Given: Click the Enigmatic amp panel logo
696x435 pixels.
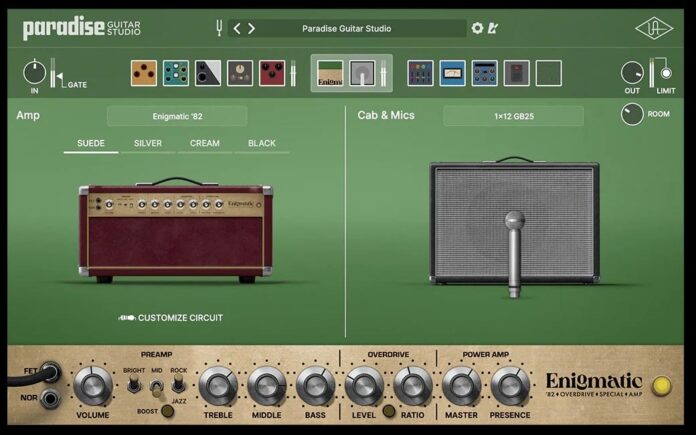Looking at the screenshot, I should click(594, 384).
